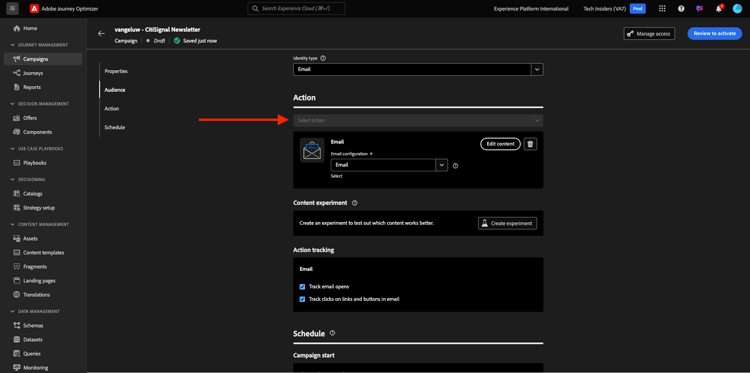Click Experience Platform International in the header
The width and height of the screenshot is (750, 373).
point(531,9)
